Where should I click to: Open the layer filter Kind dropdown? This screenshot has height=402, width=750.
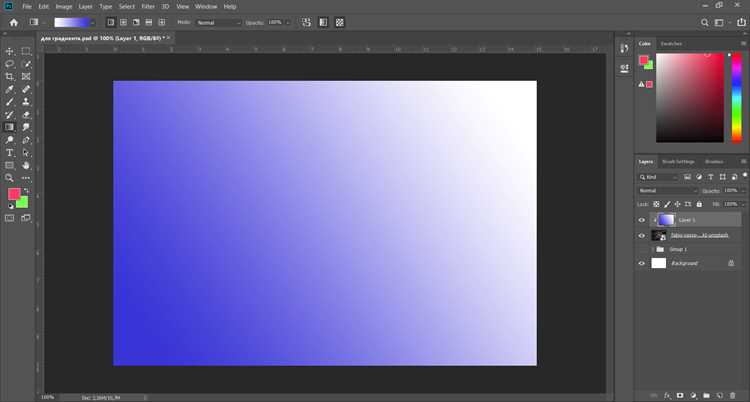pyautogui.click(x=659, y=177)
